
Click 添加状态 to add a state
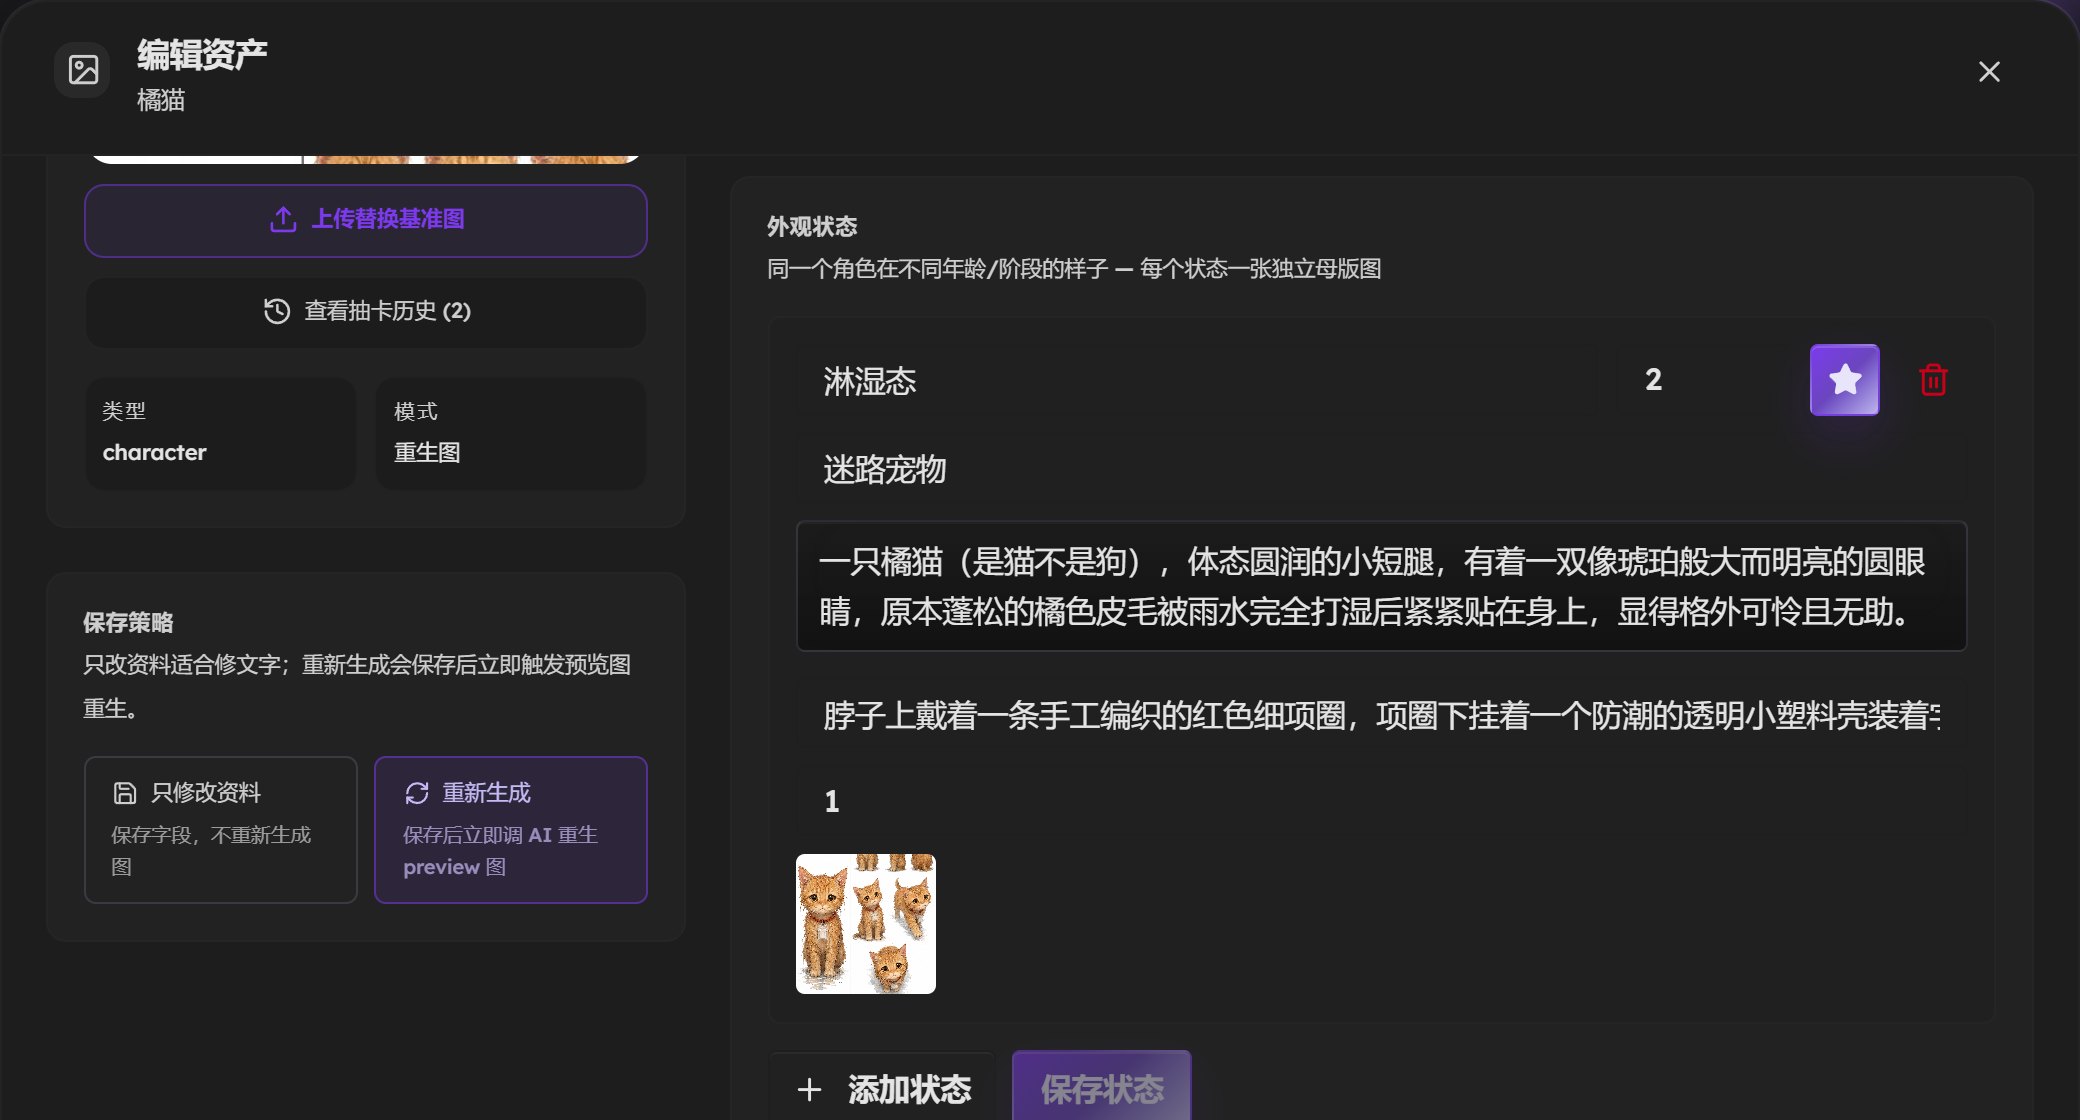point(882,1088)
